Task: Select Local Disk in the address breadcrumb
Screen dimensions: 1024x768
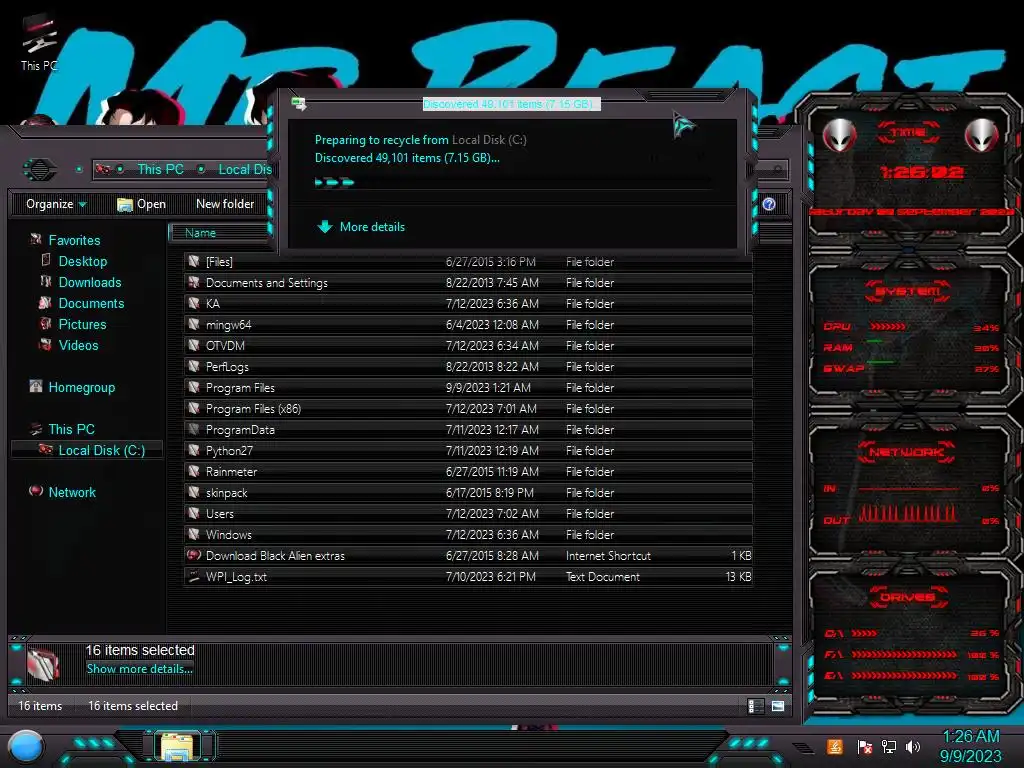Action: [x=244, y=169]
